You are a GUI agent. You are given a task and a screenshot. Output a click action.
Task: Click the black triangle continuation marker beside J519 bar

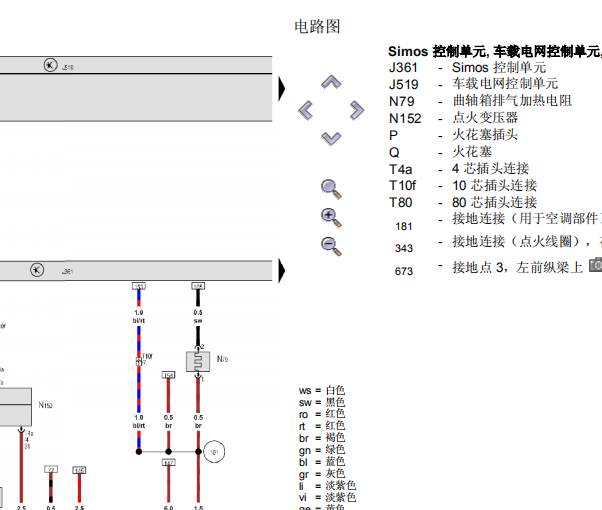tap(282, 88)
